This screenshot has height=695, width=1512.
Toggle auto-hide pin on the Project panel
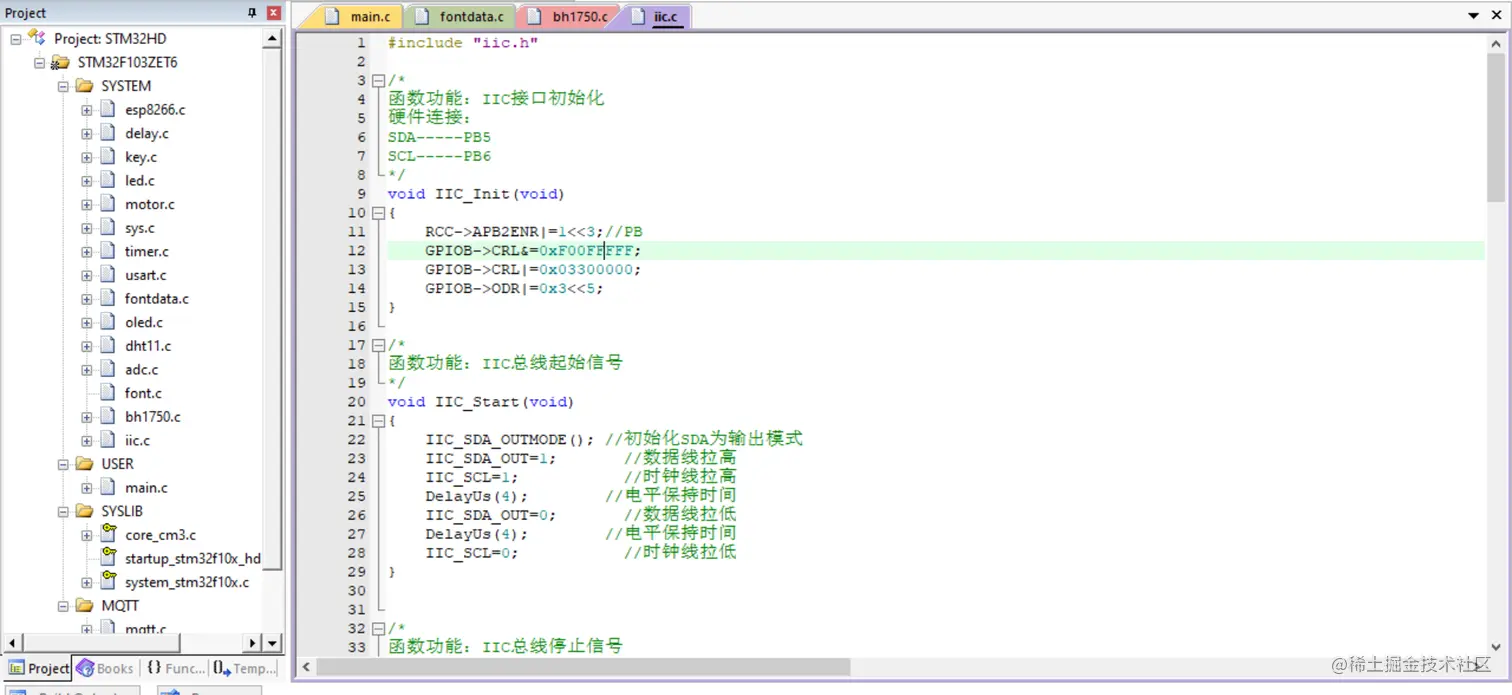coord(252,12)
